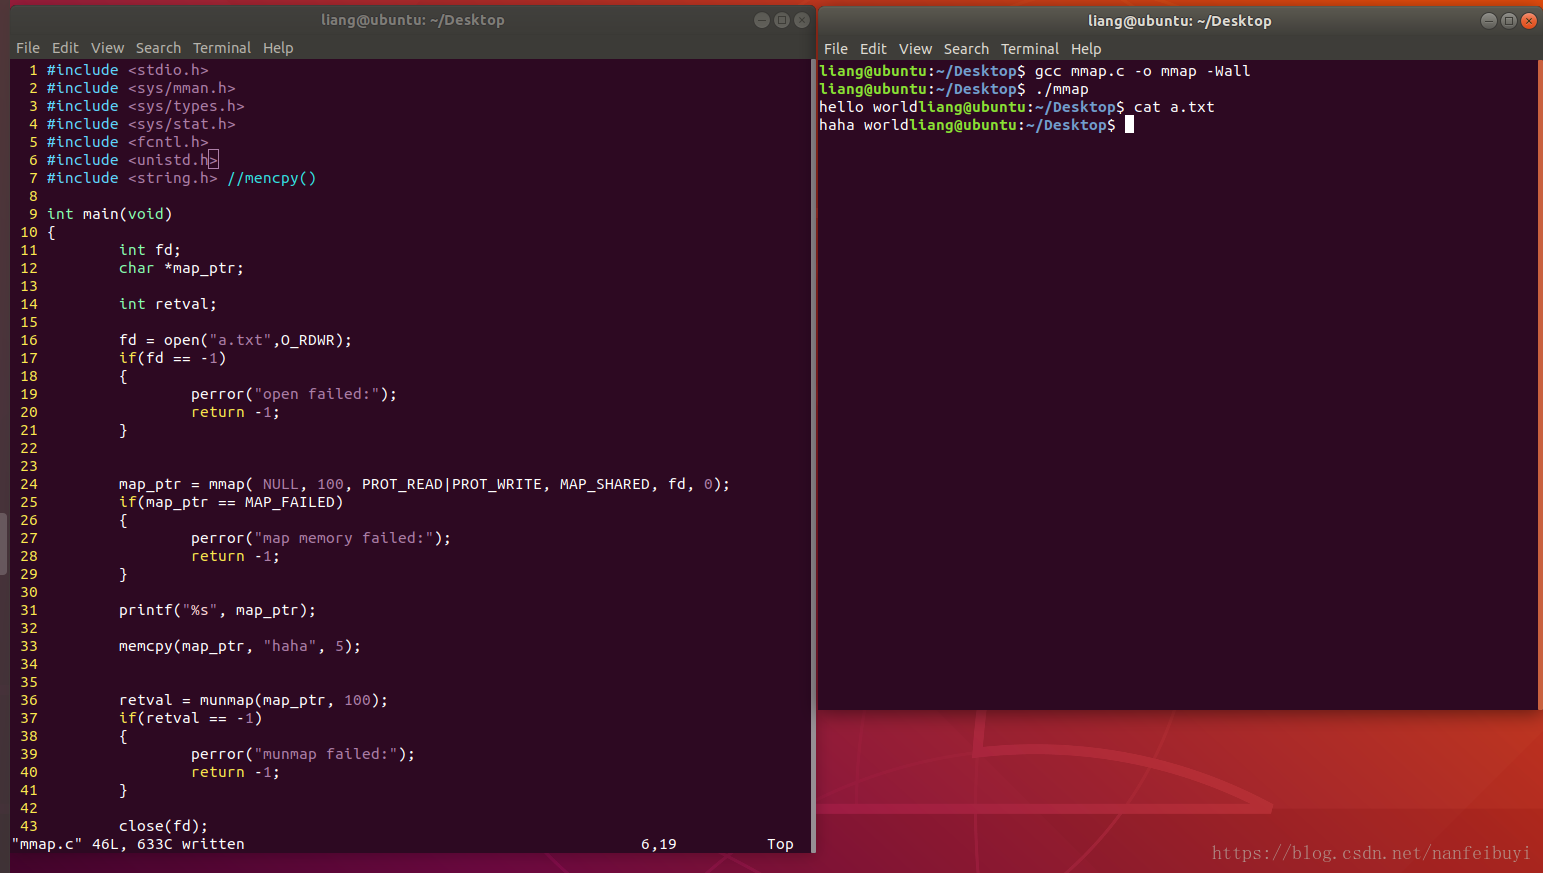Image resolution: width=1543 pixels, height=873 pixels.
Task: Open Edit menu in right terminal
Action: (873, 49)
